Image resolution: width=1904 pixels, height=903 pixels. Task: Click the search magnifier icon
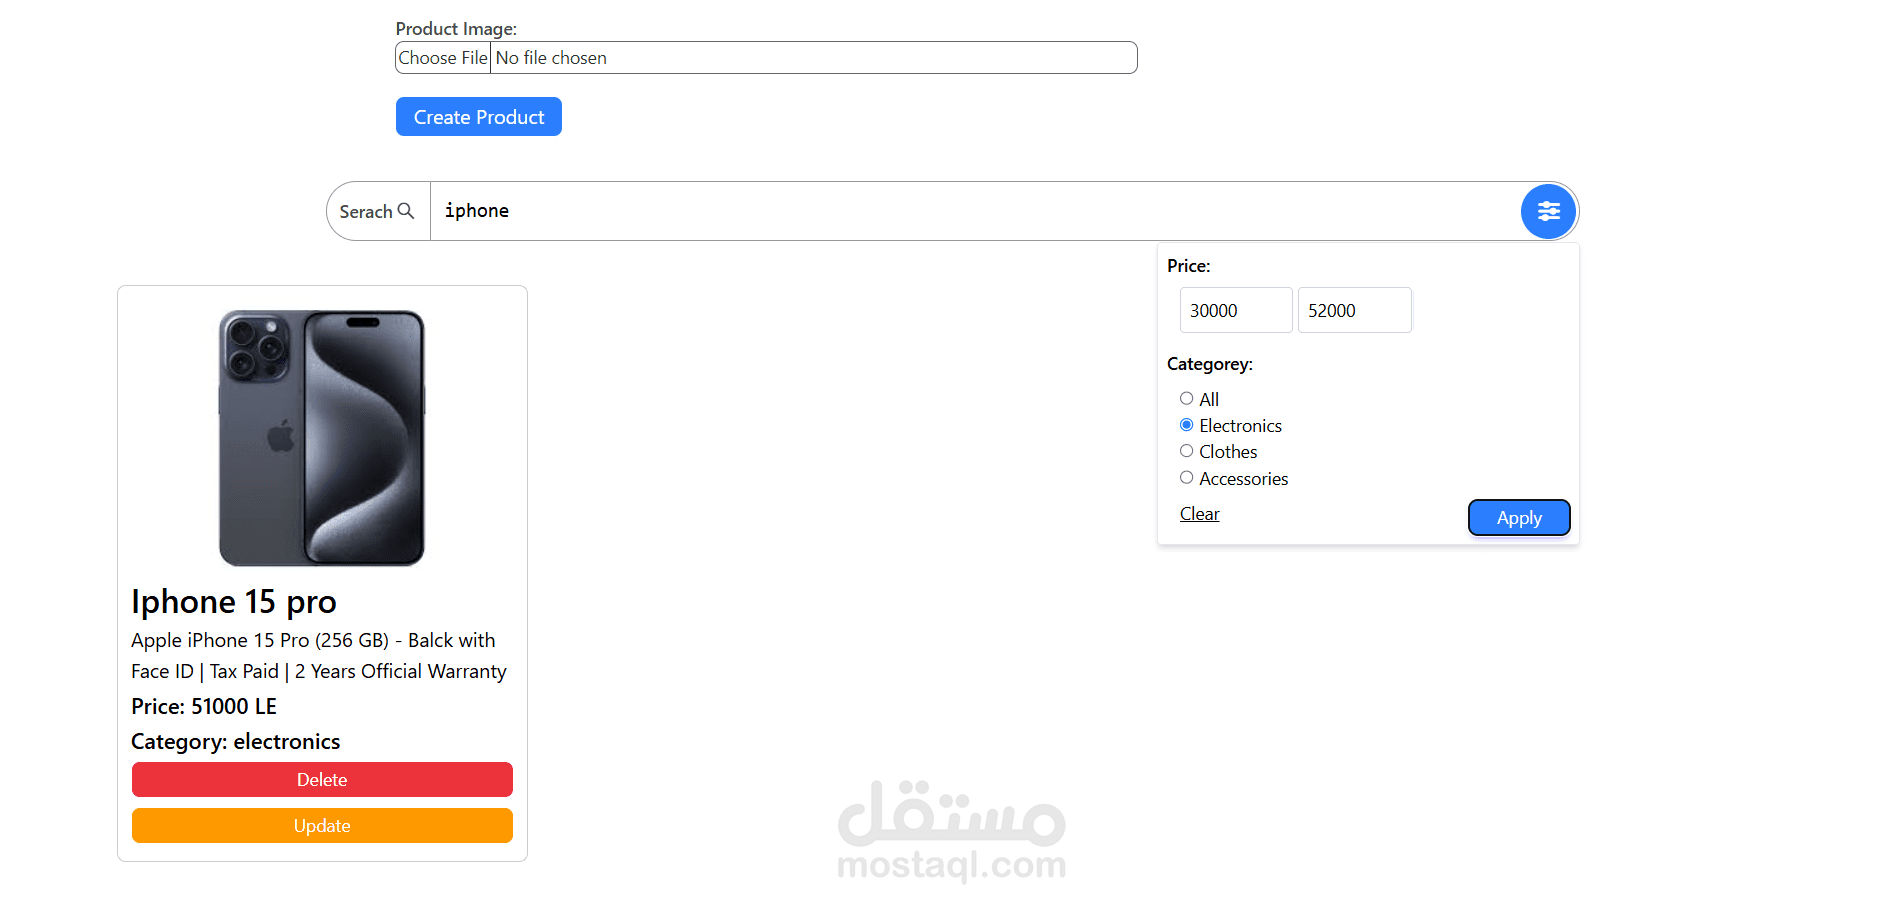[405, 211]
